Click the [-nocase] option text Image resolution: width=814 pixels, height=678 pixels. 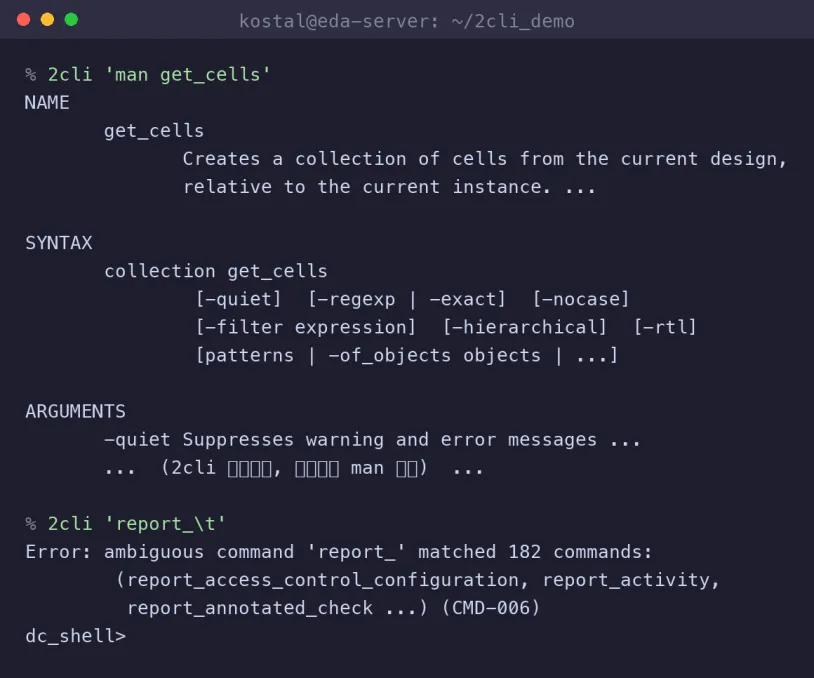click(x=581, y=299)
